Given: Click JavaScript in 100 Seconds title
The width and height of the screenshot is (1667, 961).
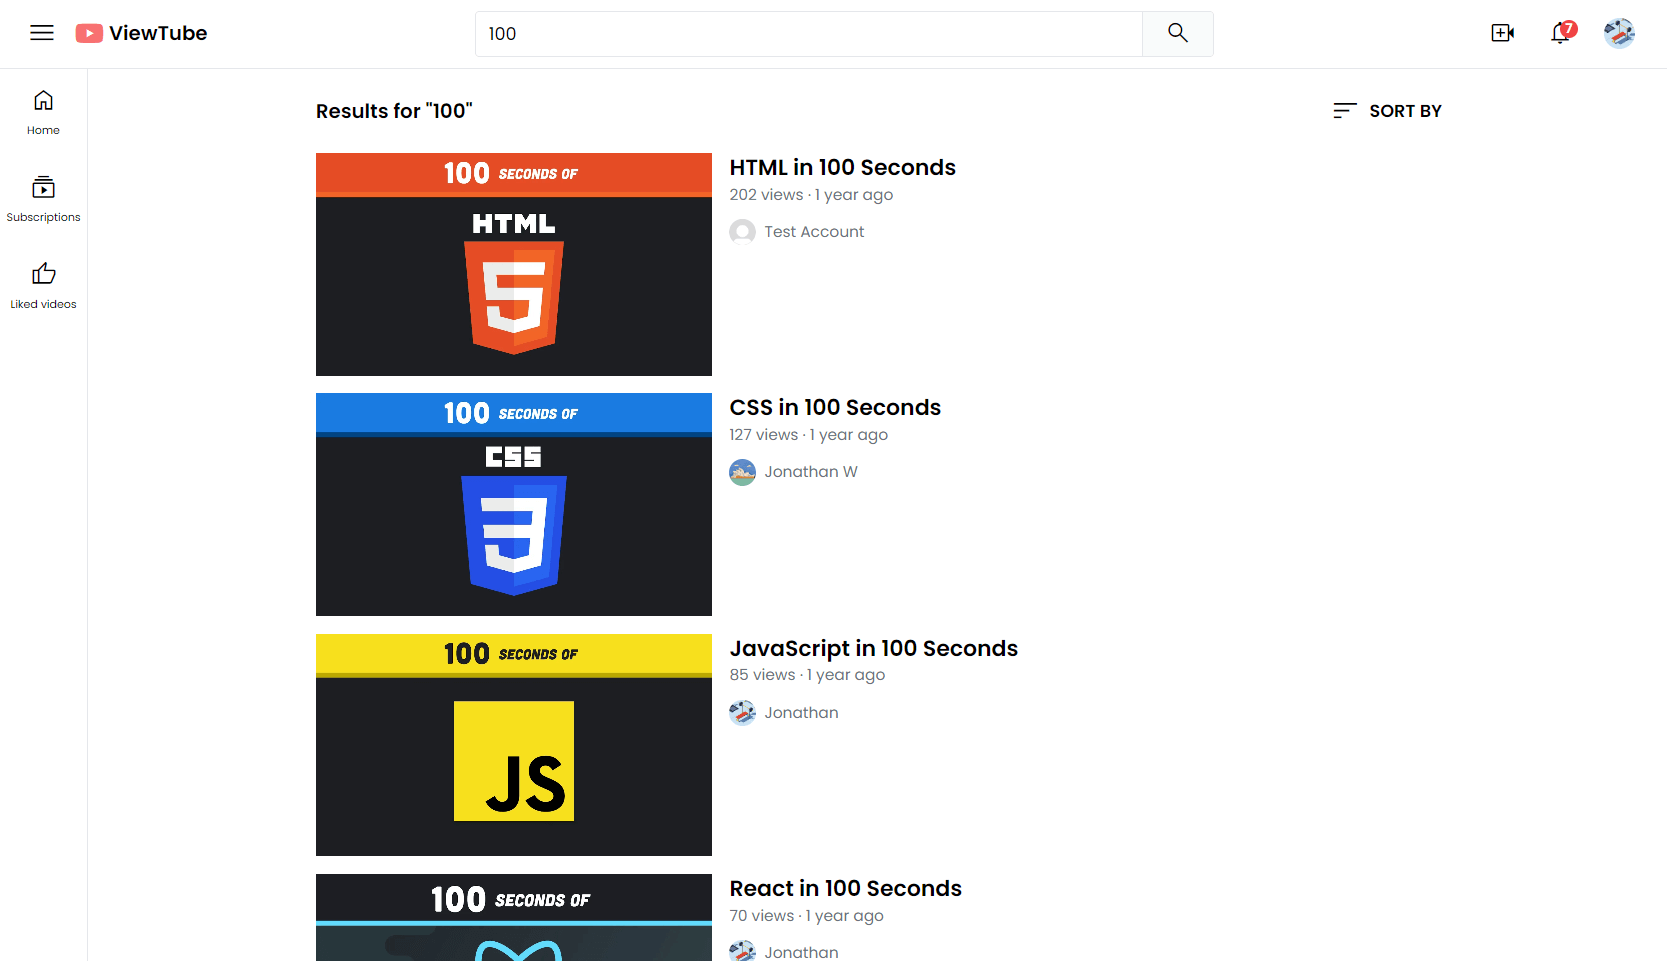Looking at the screenshot, I should pyautogui.click(x=873, y=648).
